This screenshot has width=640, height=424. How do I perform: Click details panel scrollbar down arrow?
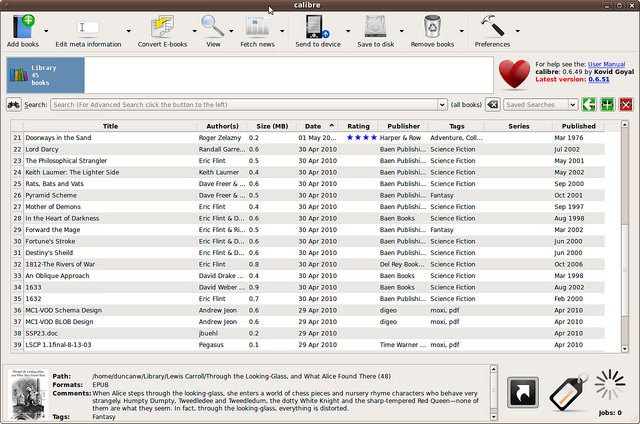tap(493, 417)
